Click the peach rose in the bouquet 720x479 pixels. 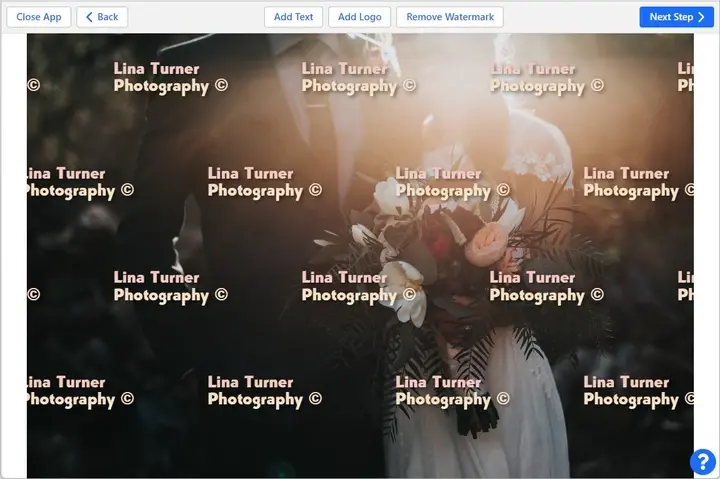click(491, 241)
